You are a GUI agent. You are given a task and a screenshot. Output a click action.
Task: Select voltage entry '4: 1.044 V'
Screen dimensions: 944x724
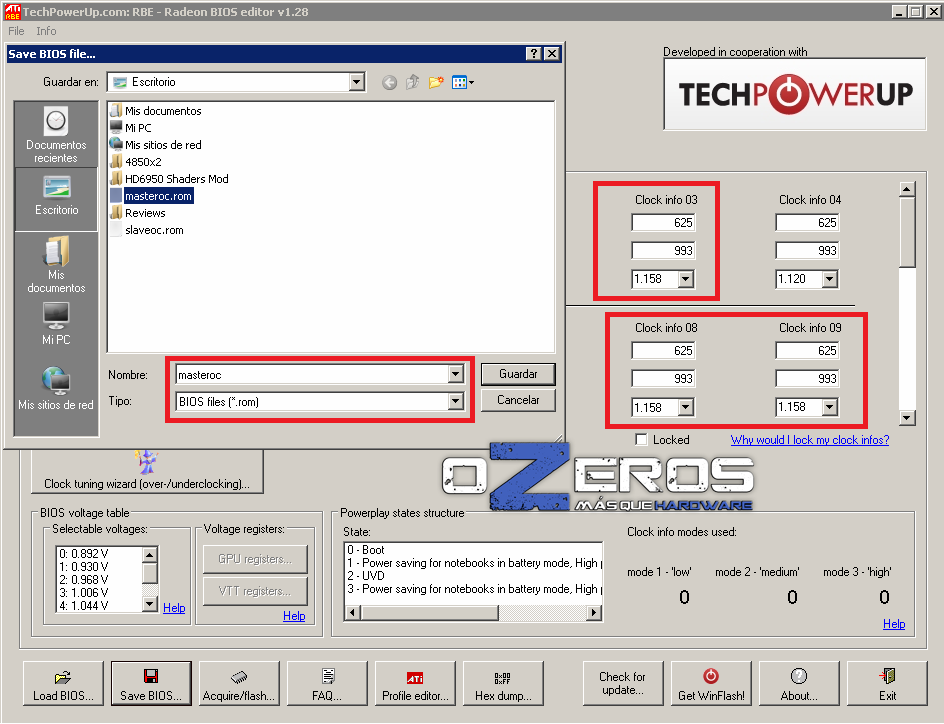[84, 606]
